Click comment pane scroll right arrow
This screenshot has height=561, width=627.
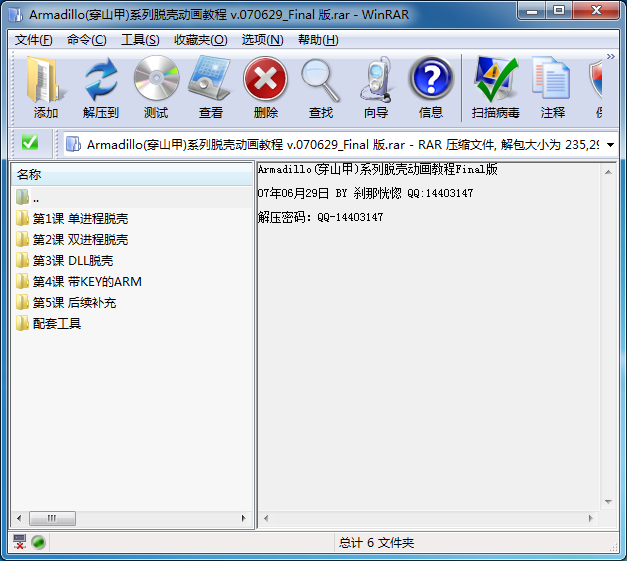point(591,519)
